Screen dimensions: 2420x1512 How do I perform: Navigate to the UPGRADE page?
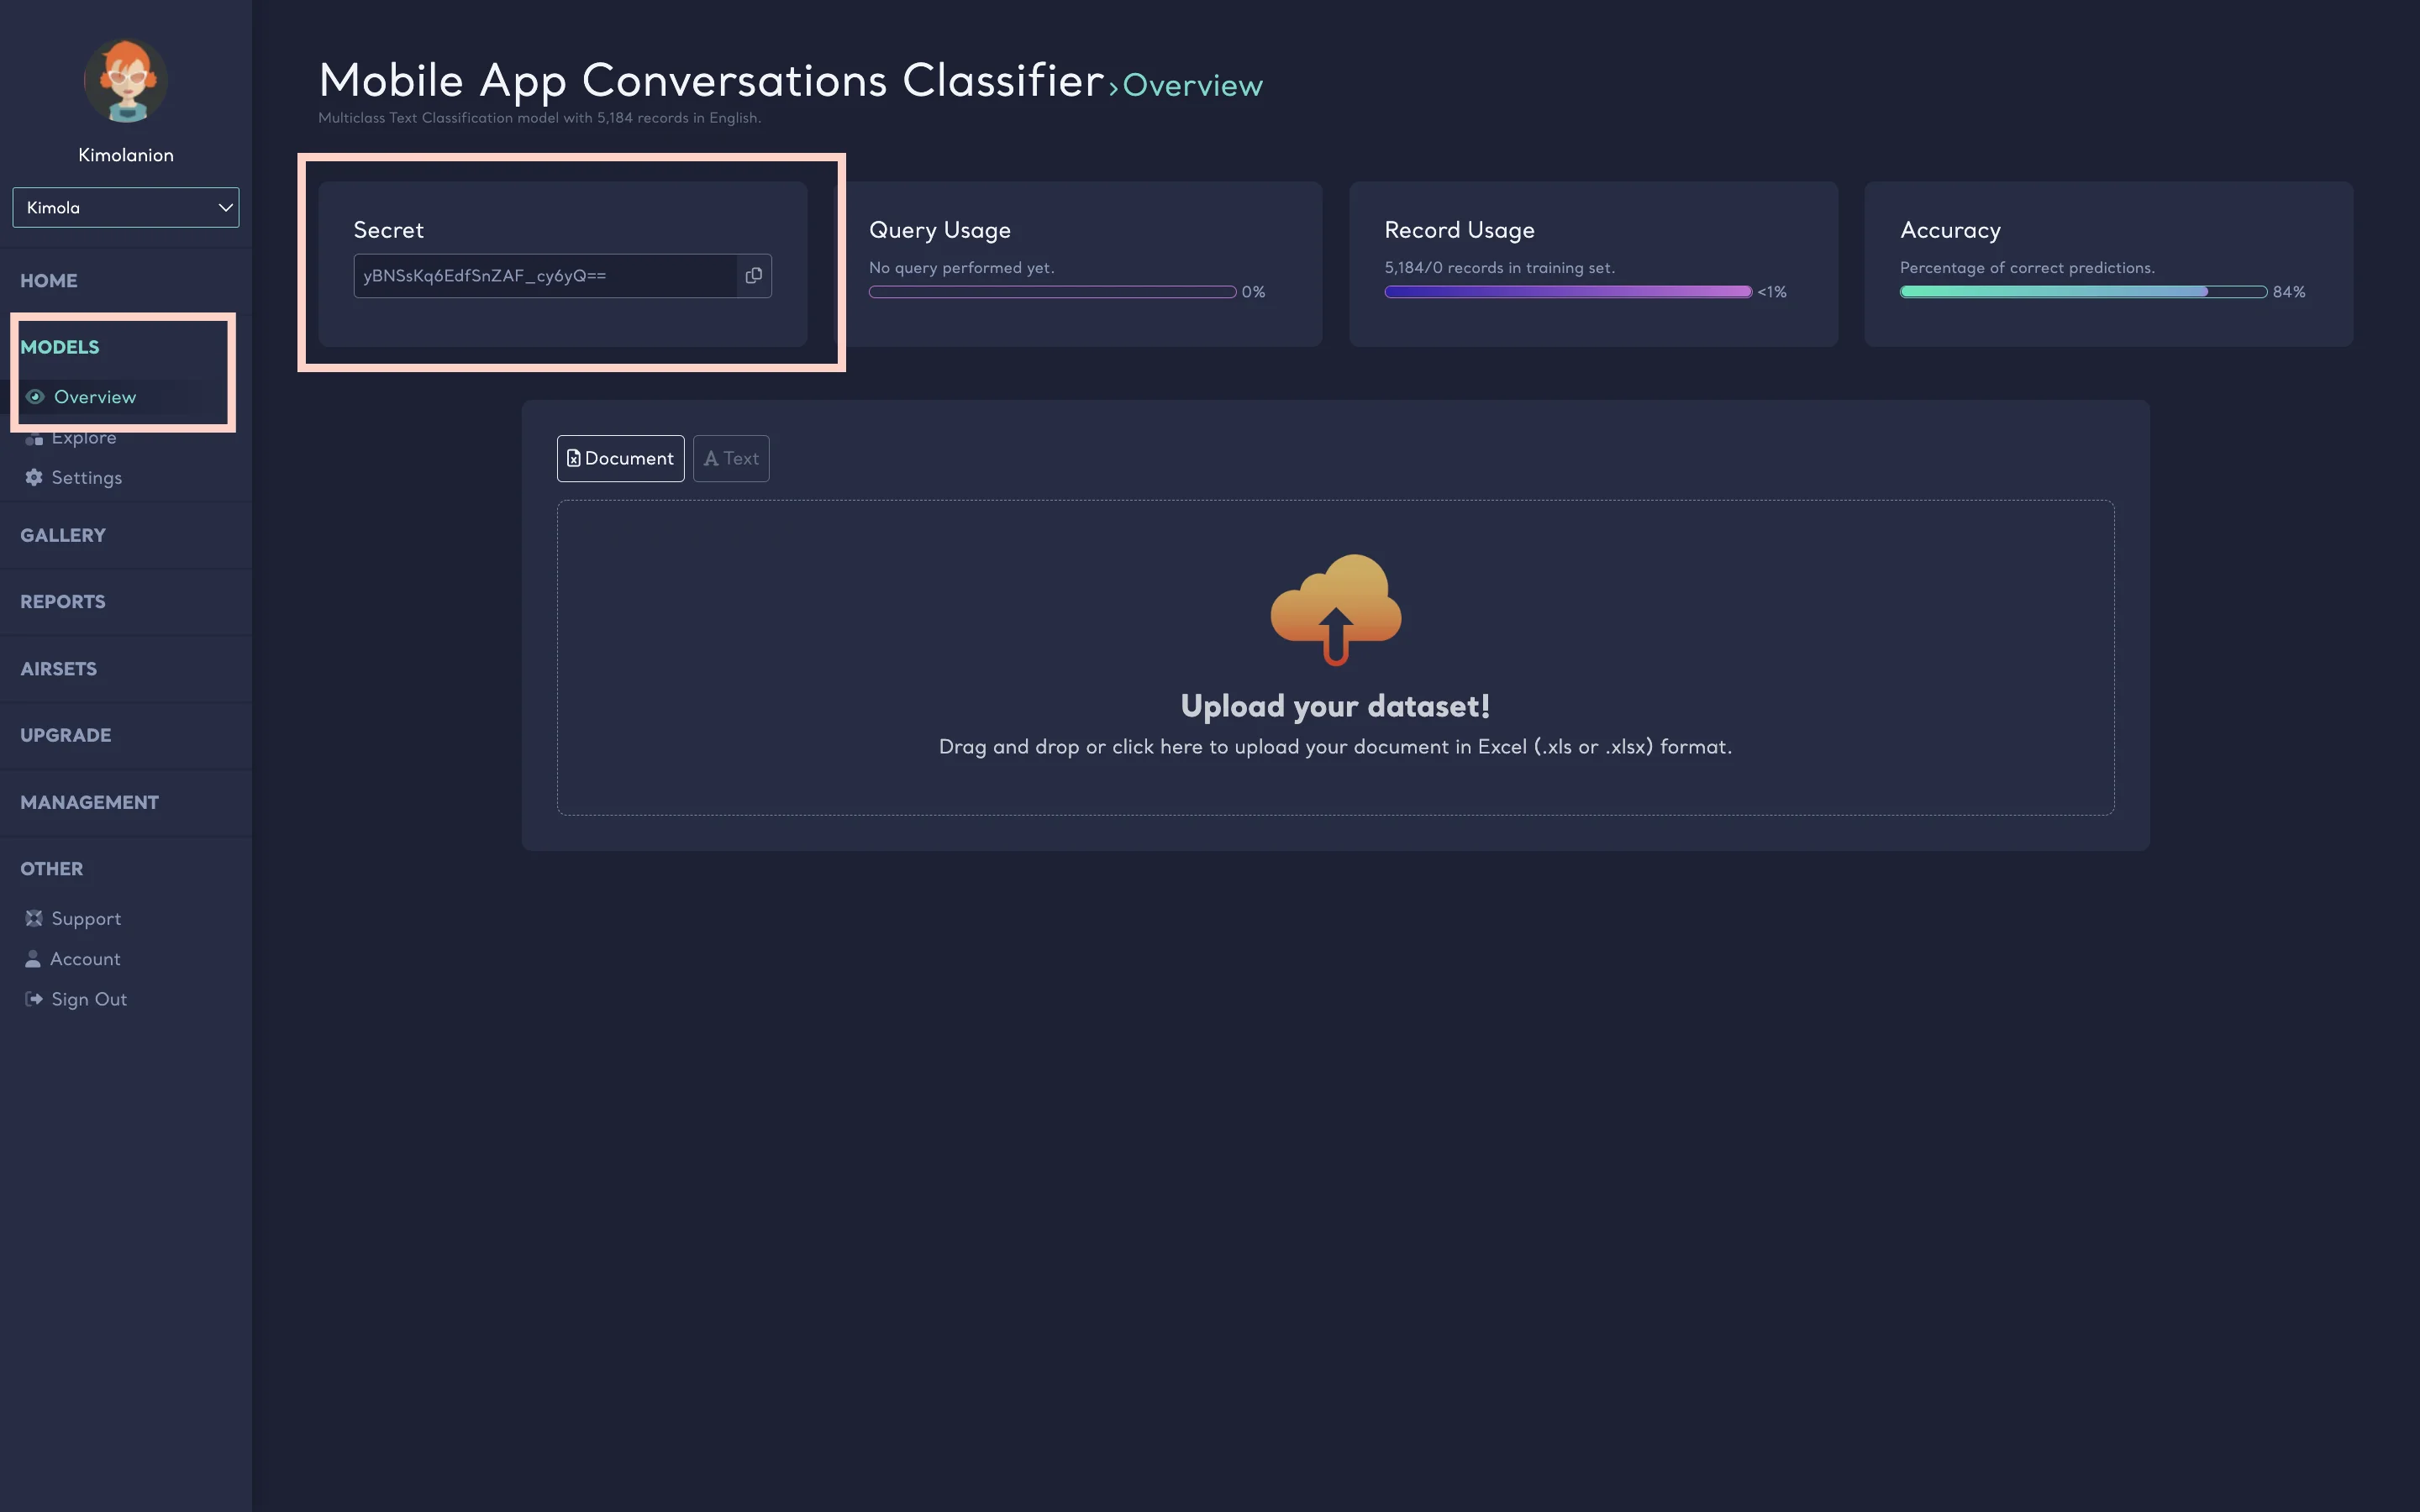(x=66, y=735)
